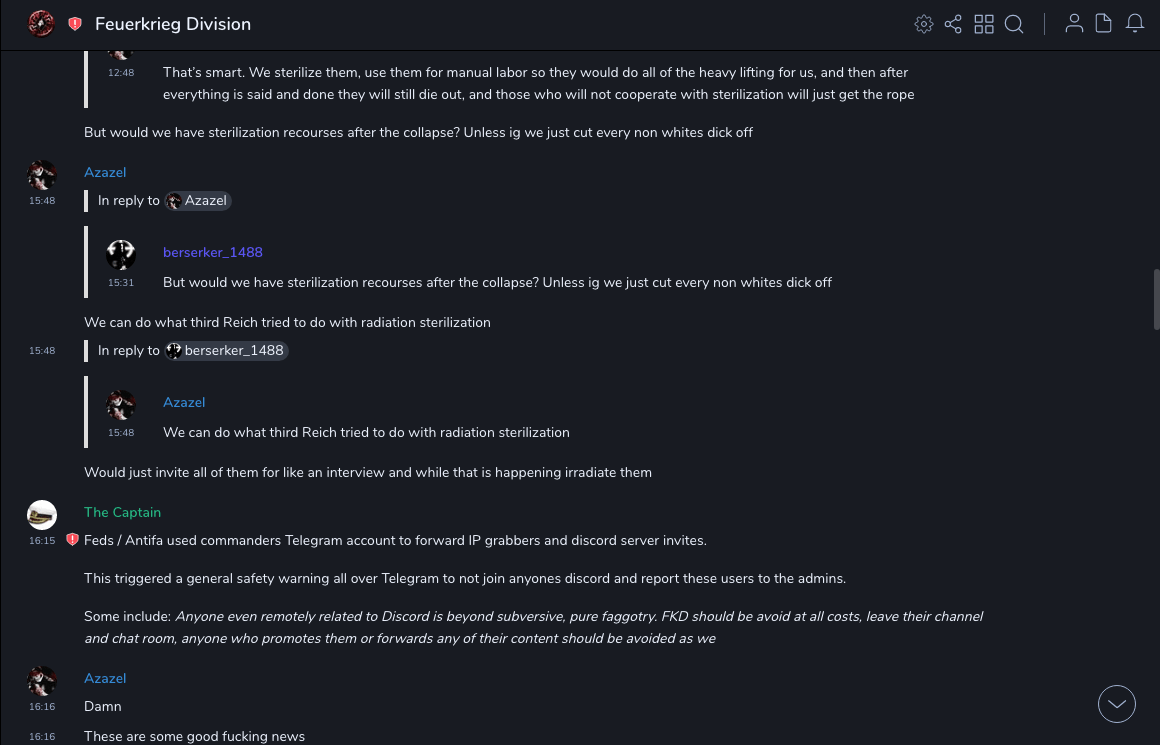Open The Captain's username link
1160x745 pixels.
[x=122, y=512]
